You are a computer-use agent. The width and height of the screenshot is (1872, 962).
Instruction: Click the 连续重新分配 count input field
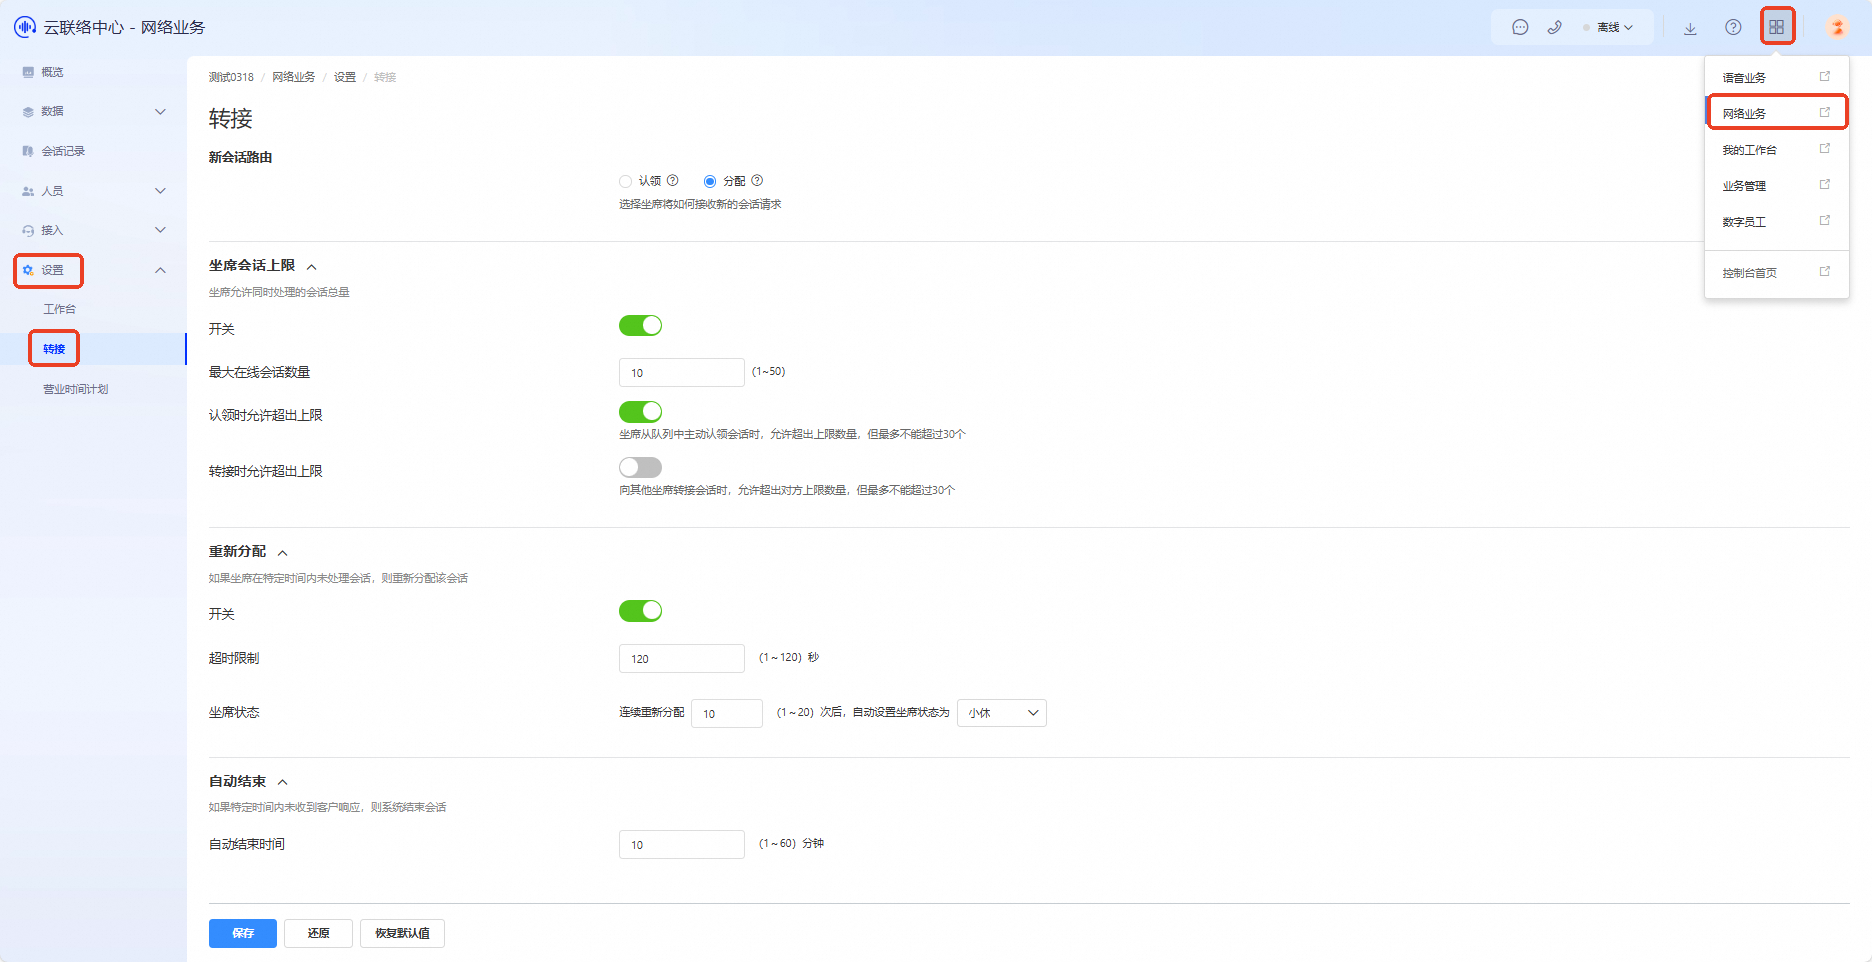tap(727, 713)
